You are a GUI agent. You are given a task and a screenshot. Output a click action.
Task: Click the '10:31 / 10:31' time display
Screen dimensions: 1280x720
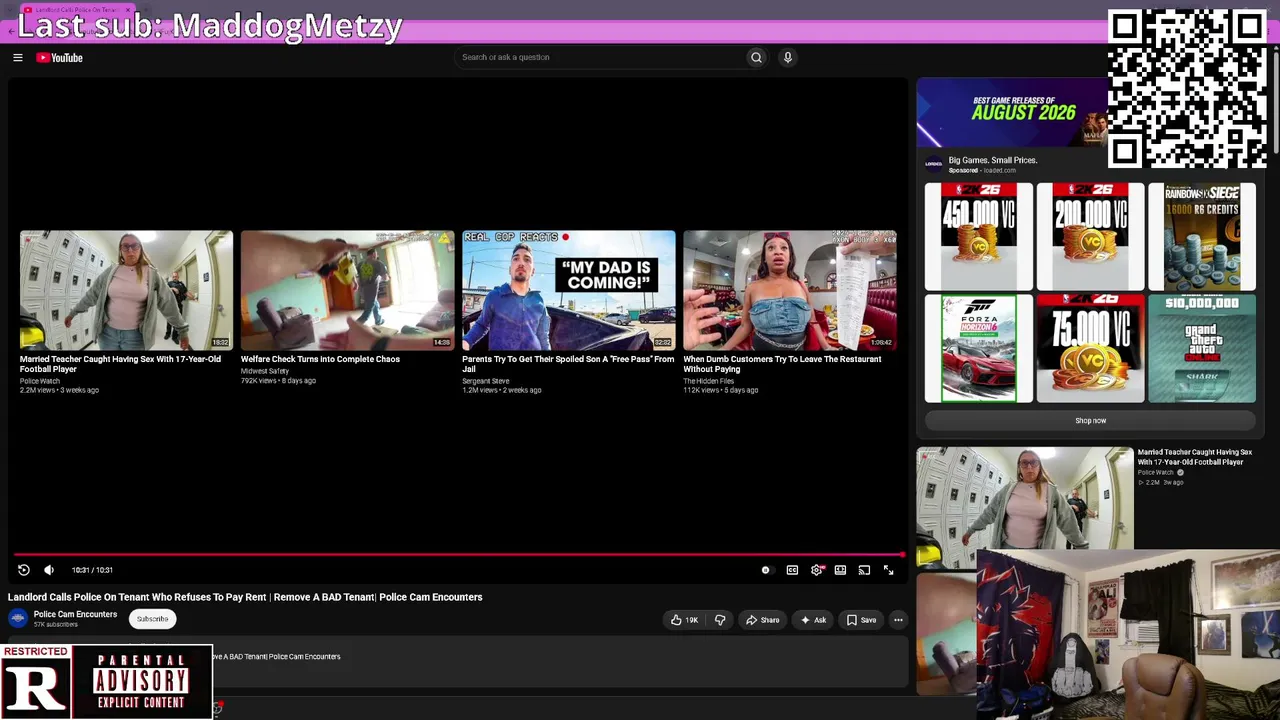click(92, 570)
